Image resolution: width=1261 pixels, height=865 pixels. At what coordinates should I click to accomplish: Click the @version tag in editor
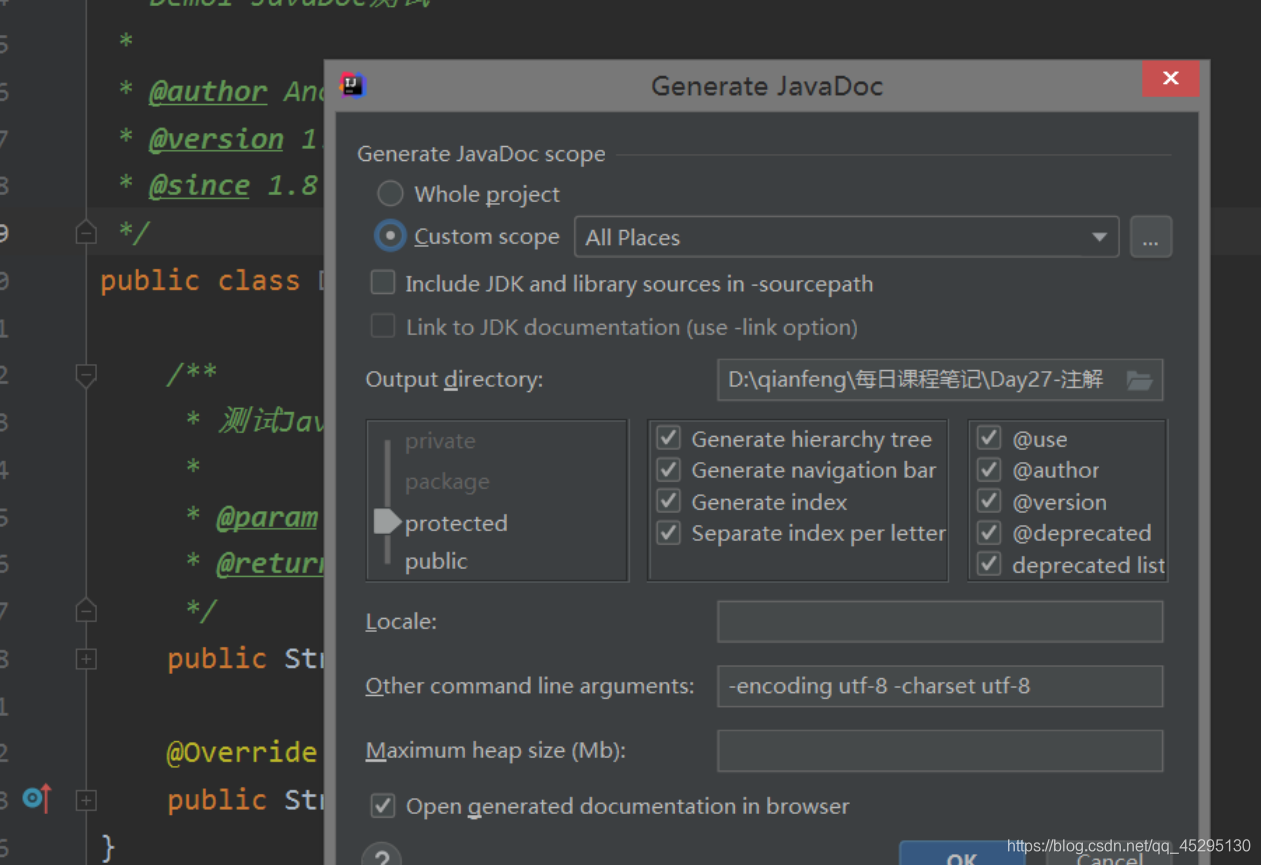(216, 139)
